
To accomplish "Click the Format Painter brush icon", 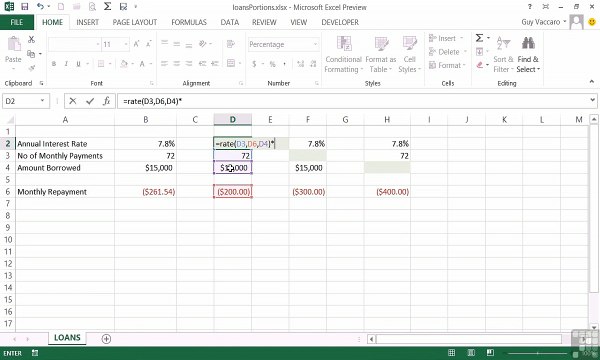I will (x=31, y=68).
